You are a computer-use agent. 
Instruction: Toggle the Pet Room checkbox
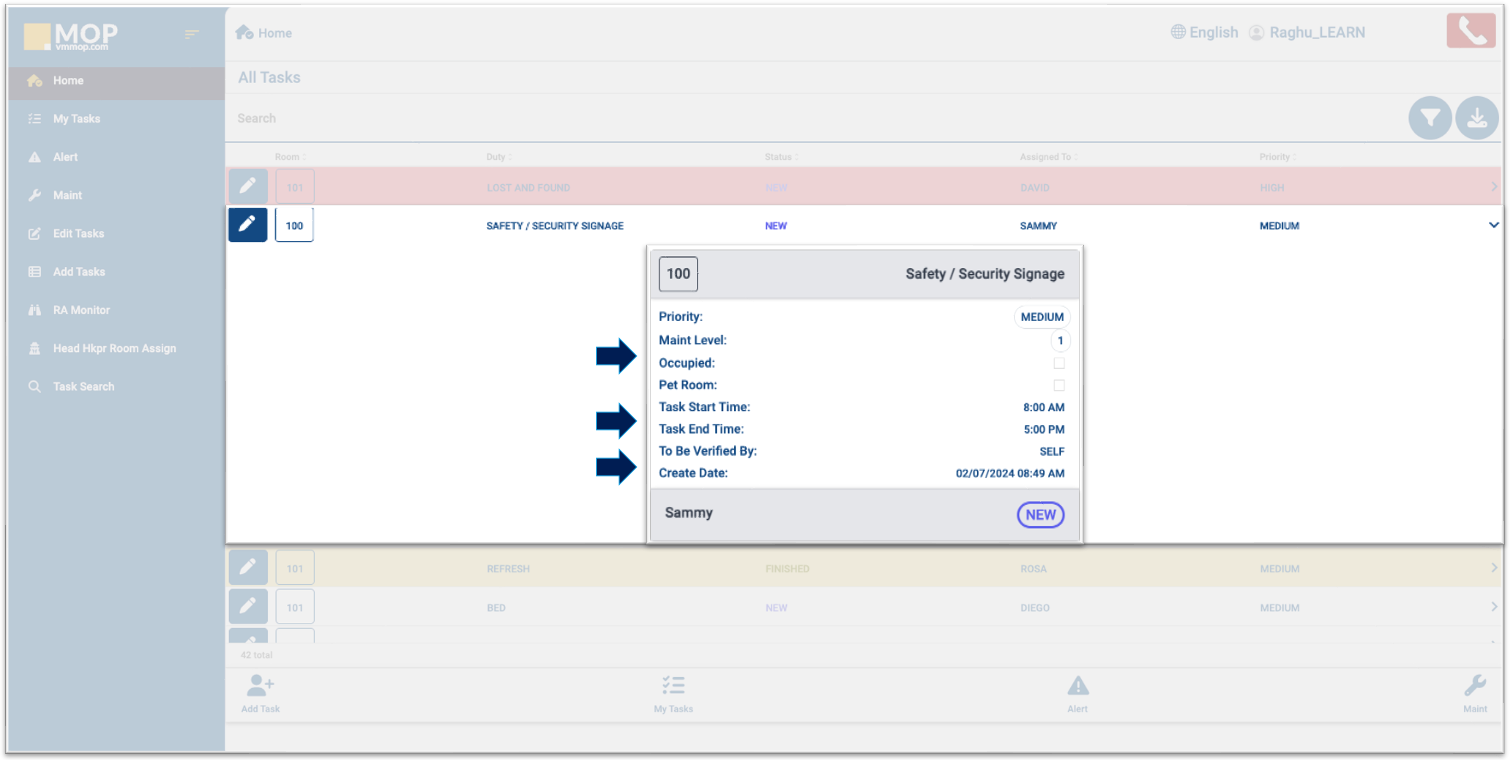point(1059,385)
